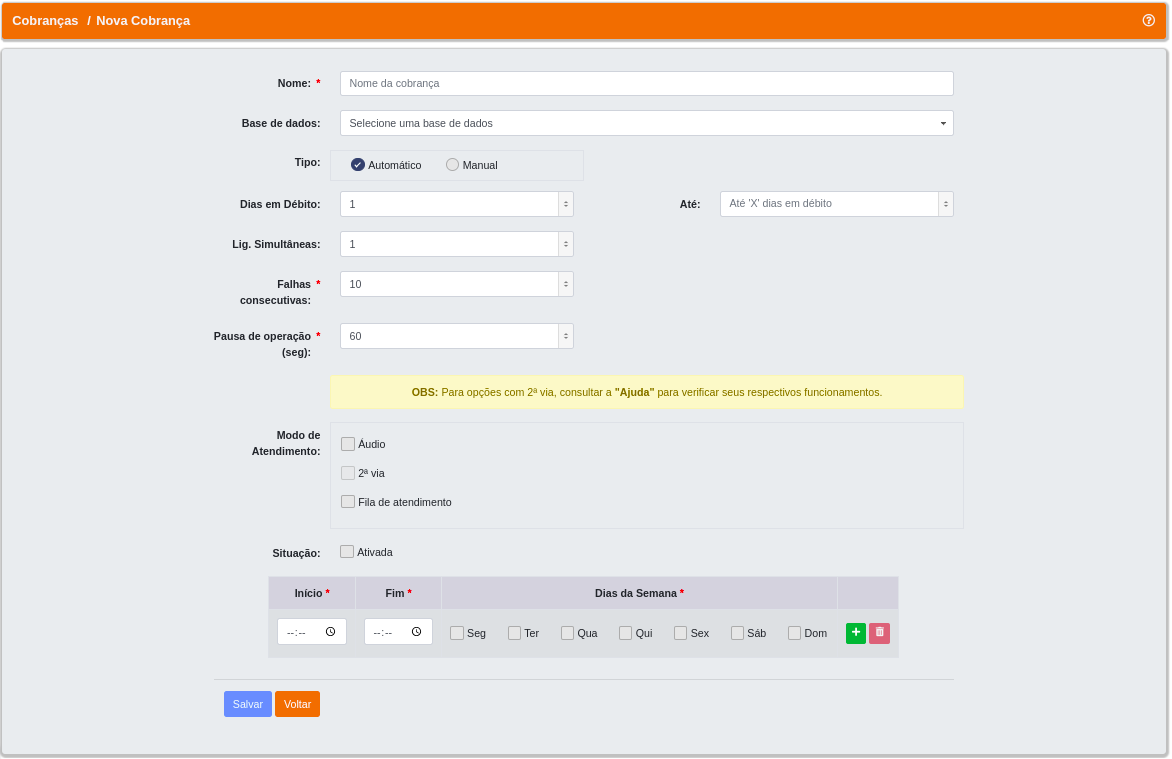
Task: Click the Situação label
Action: (296, 553)
